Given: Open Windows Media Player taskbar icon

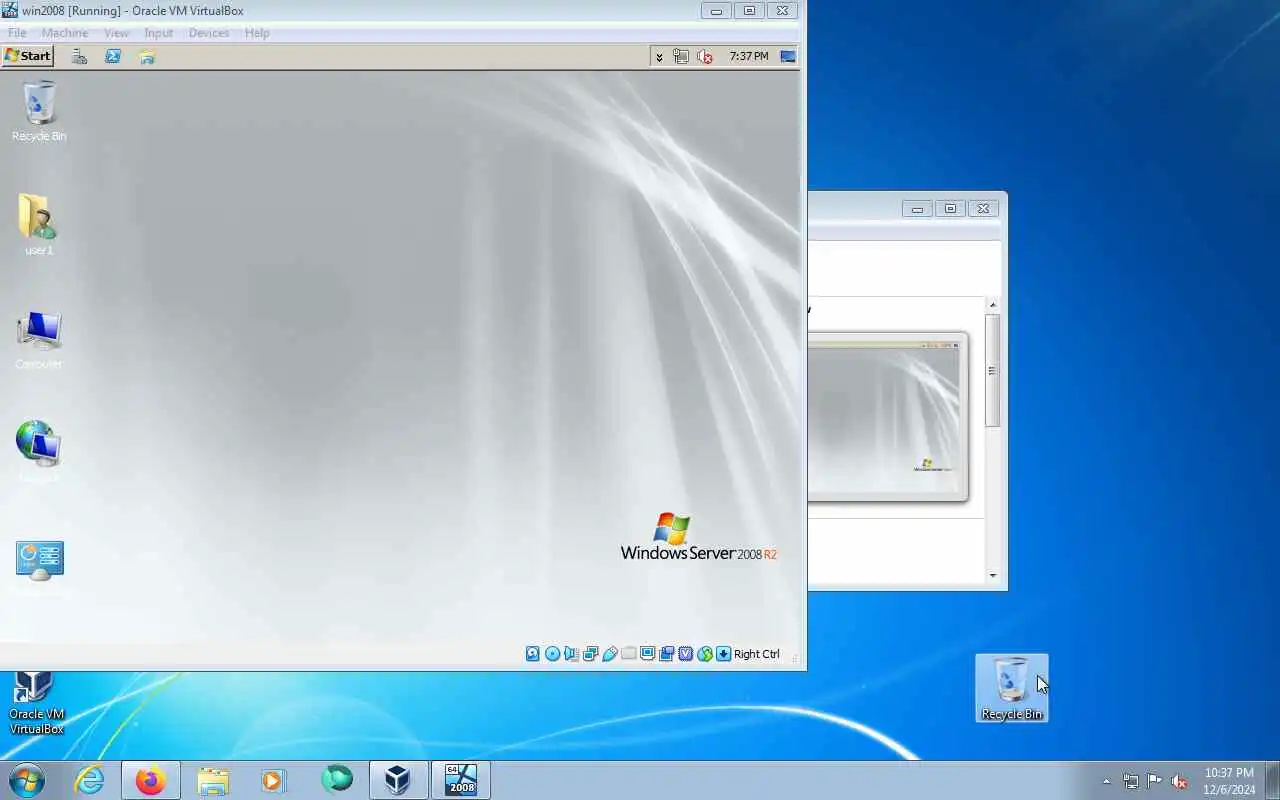Looking at the screenshot, I should [x=273, y=780].
